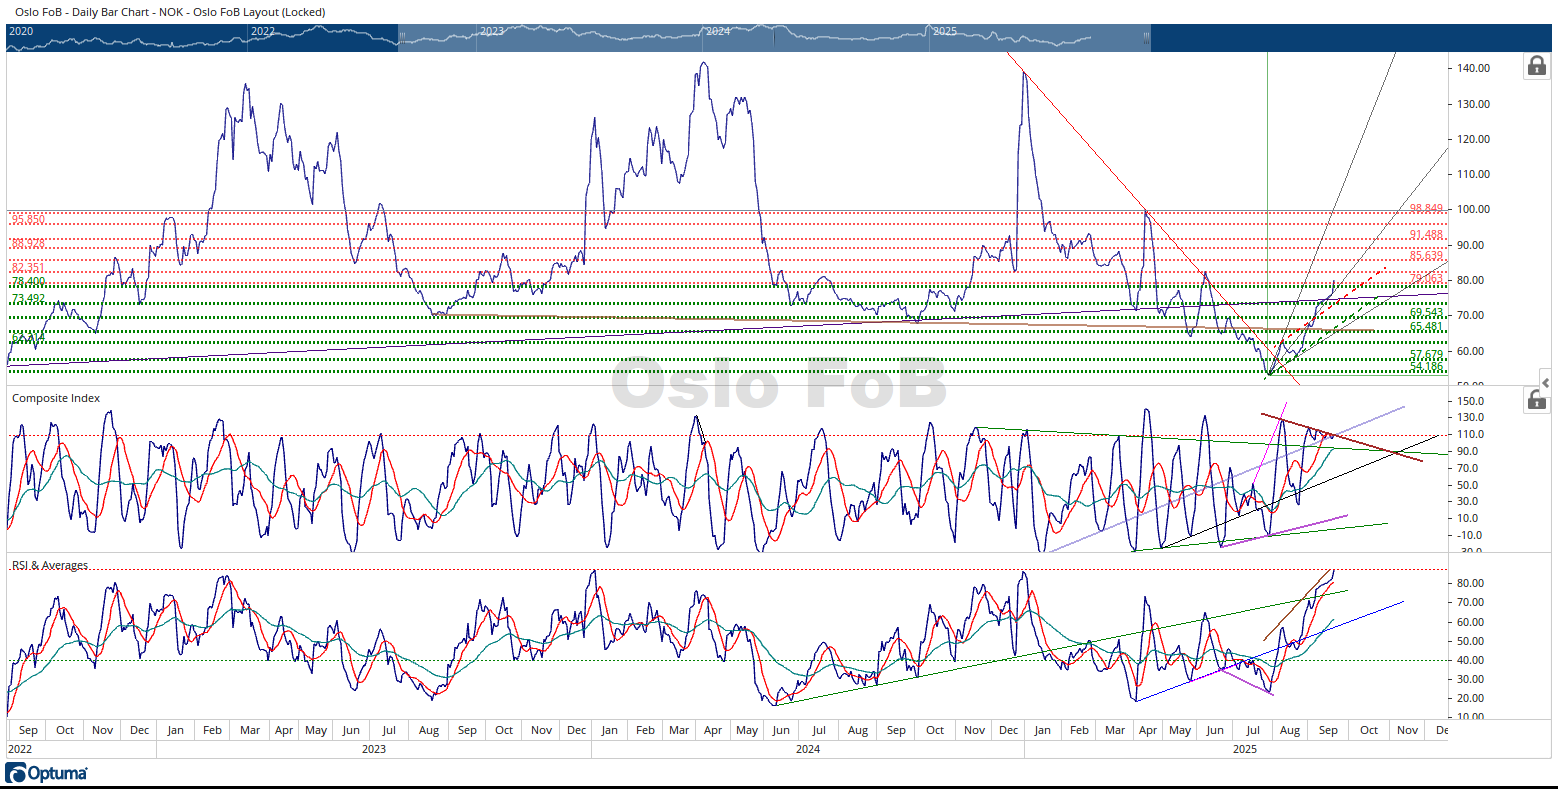
Task: Select 2022 in the overview timeline strip
Action: (262, 31)
